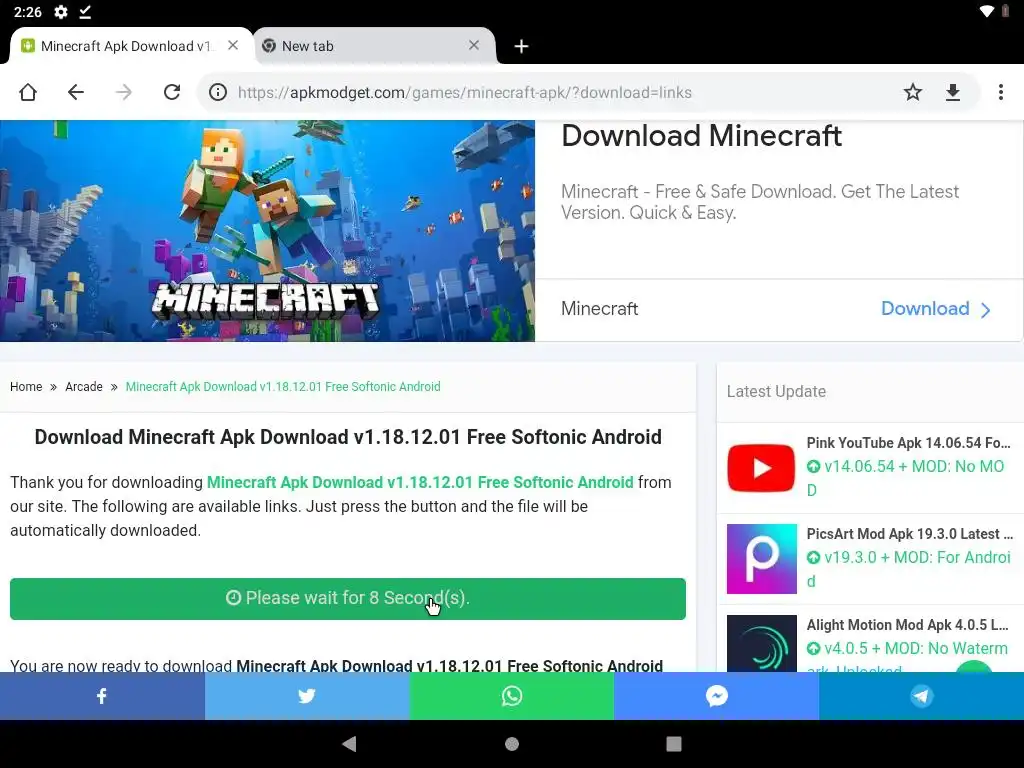Click the v19.3.0 + MOD version text
The image size is (1024, 768).
pyautogui.click(x=908, y=569)
